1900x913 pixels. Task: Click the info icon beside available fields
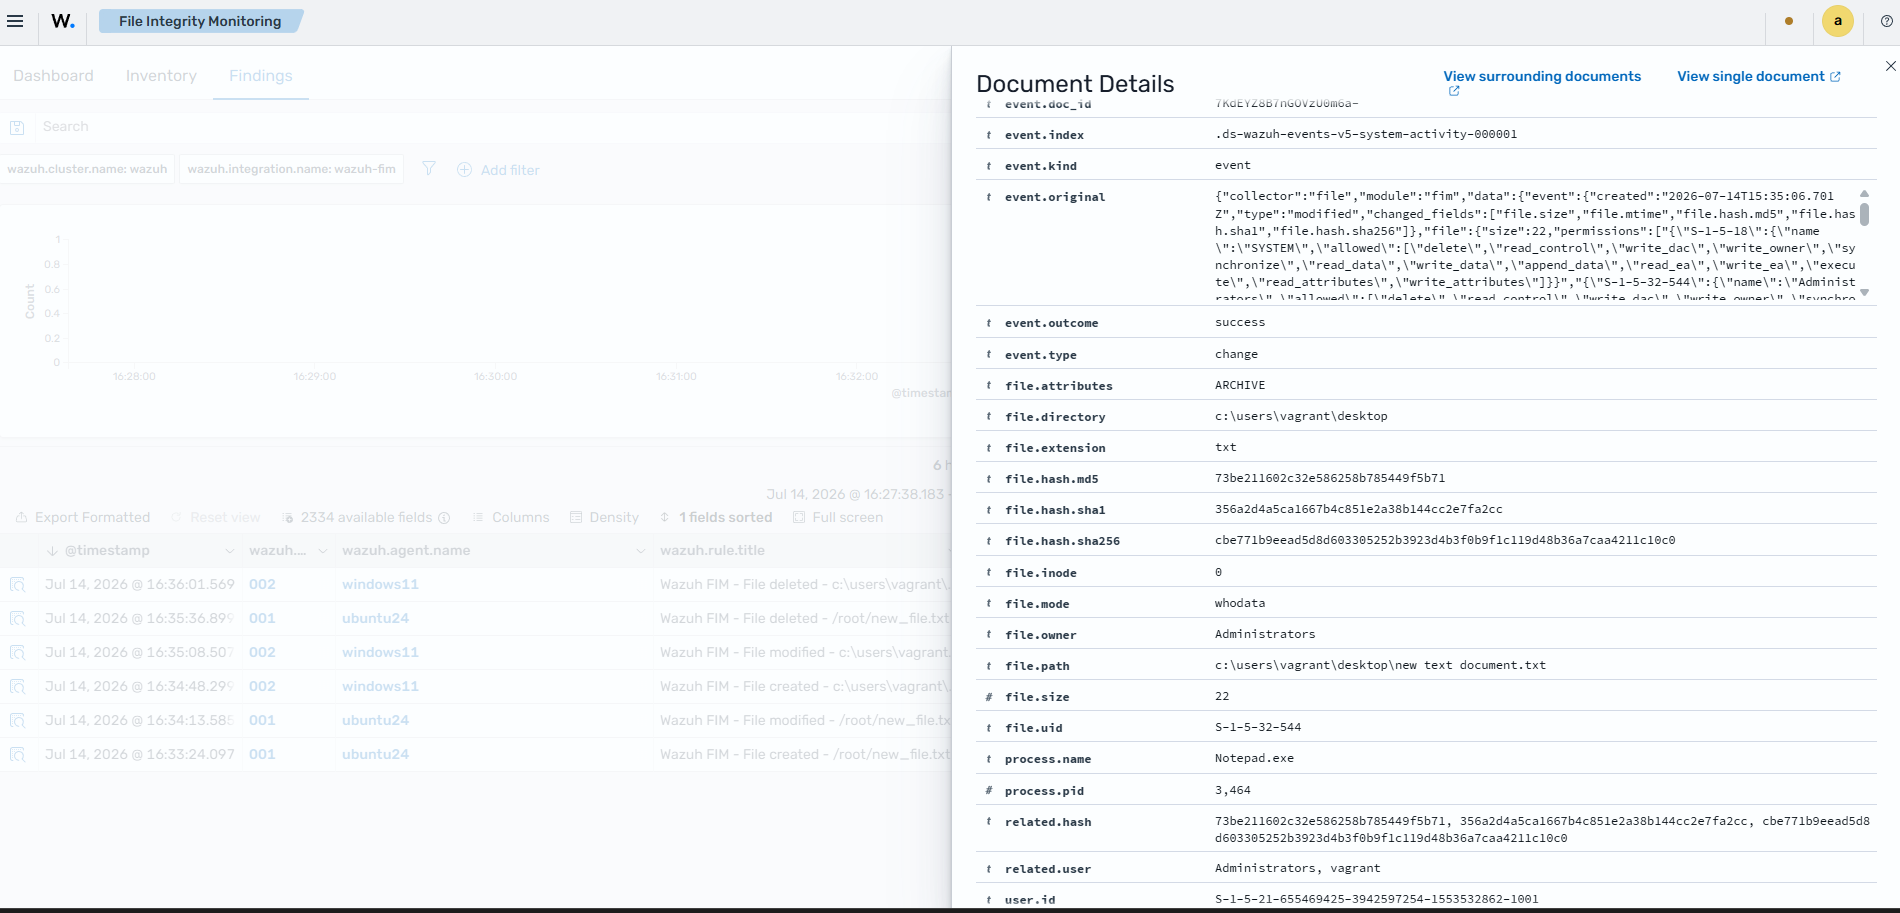pos(444,518)
